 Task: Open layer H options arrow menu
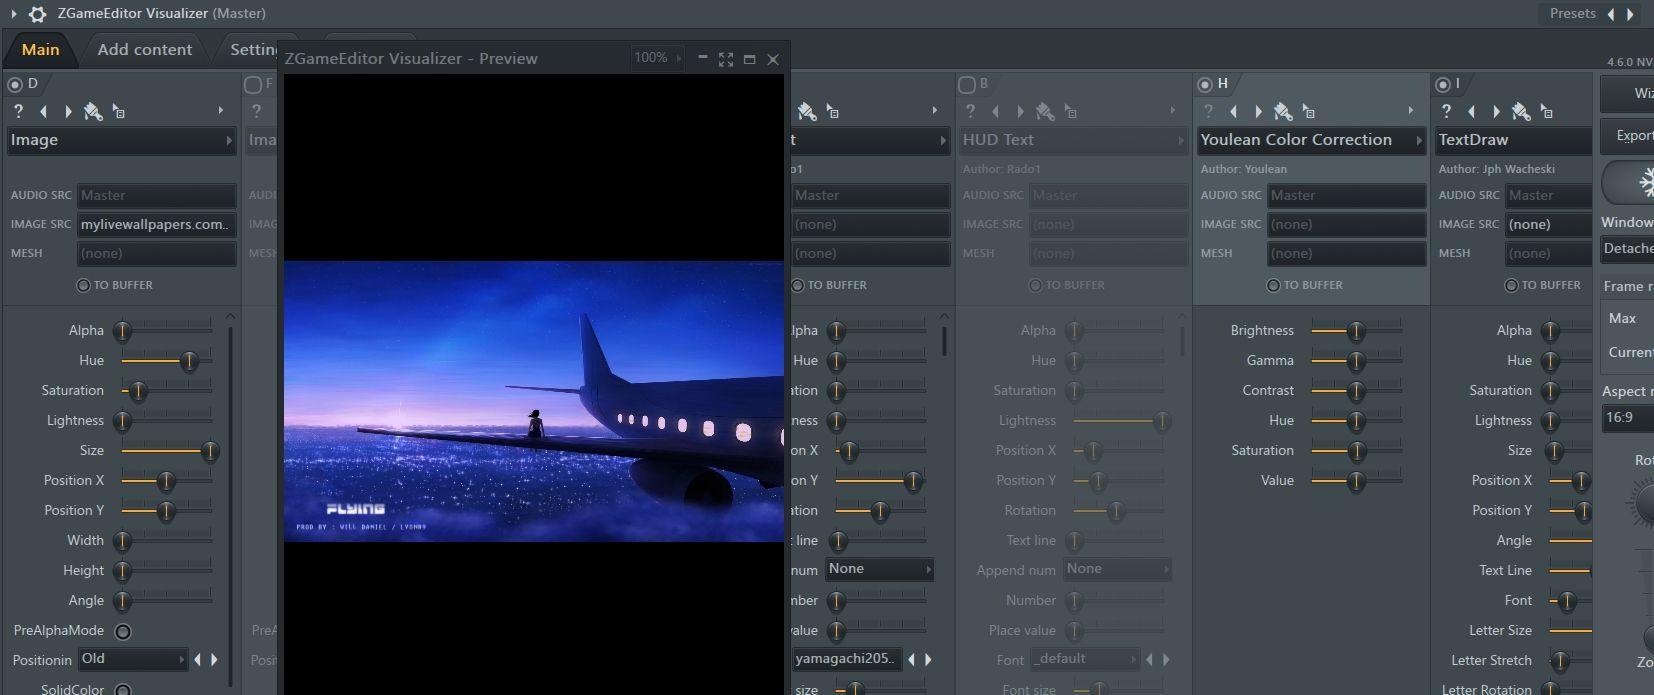click(1411, 110)
